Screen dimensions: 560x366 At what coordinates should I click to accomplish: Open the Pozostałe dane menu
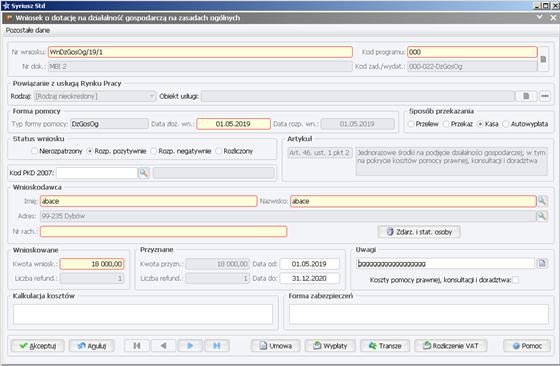point(28,30)
